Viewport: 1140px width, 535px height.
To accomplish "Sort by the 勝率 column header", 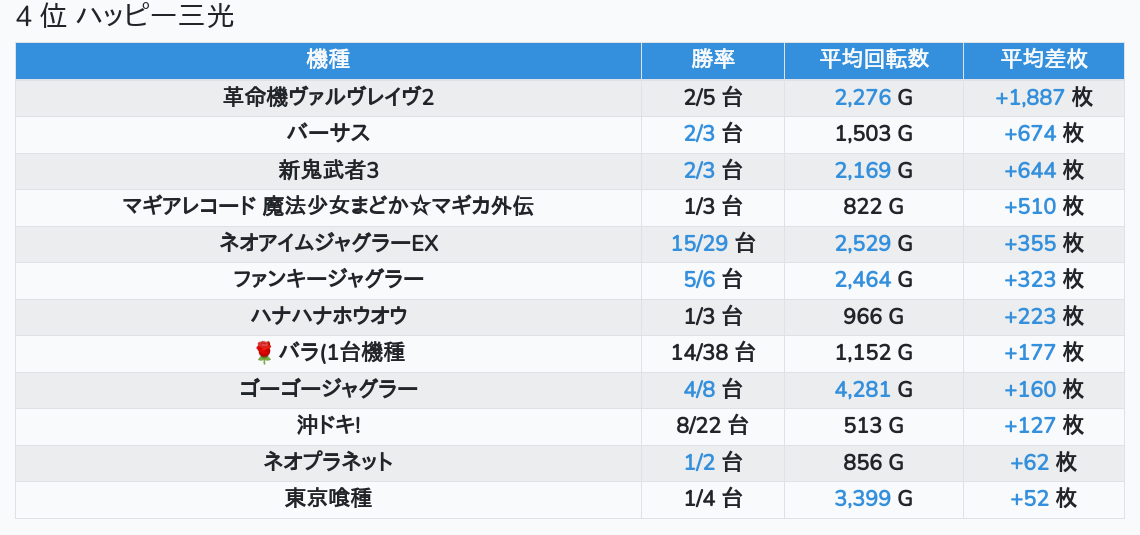I will point(712,60).
